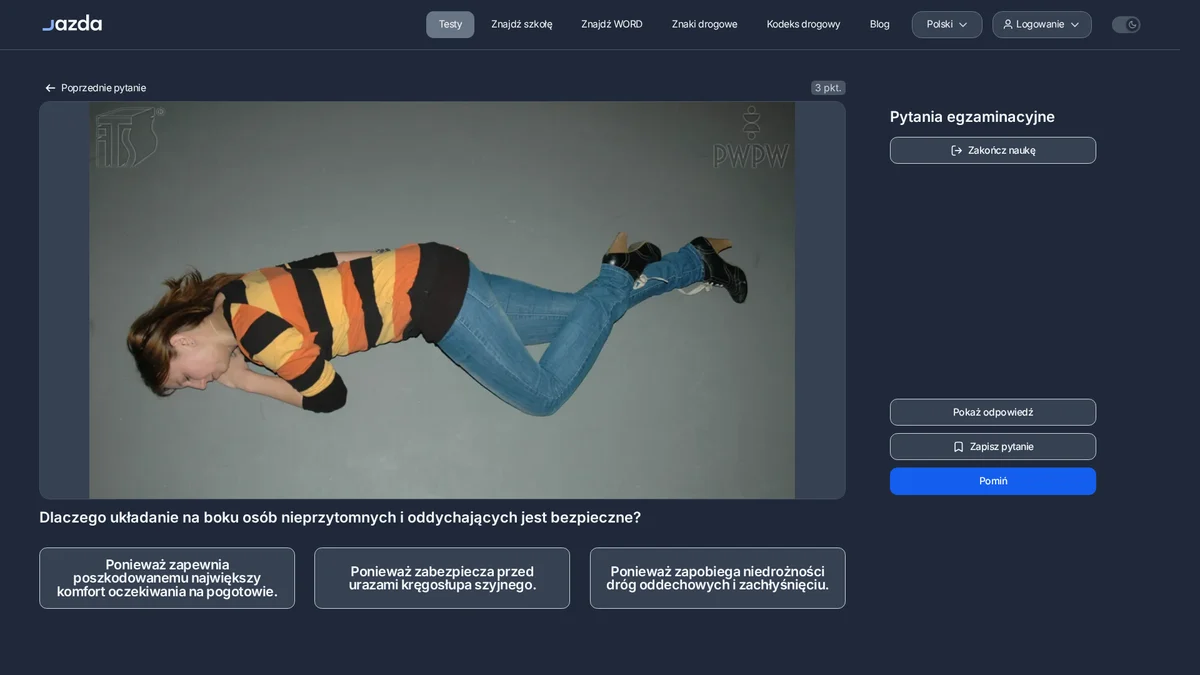
Task: Click the Pytania egzaminacyjne heading
Action: tap(972, 117)
